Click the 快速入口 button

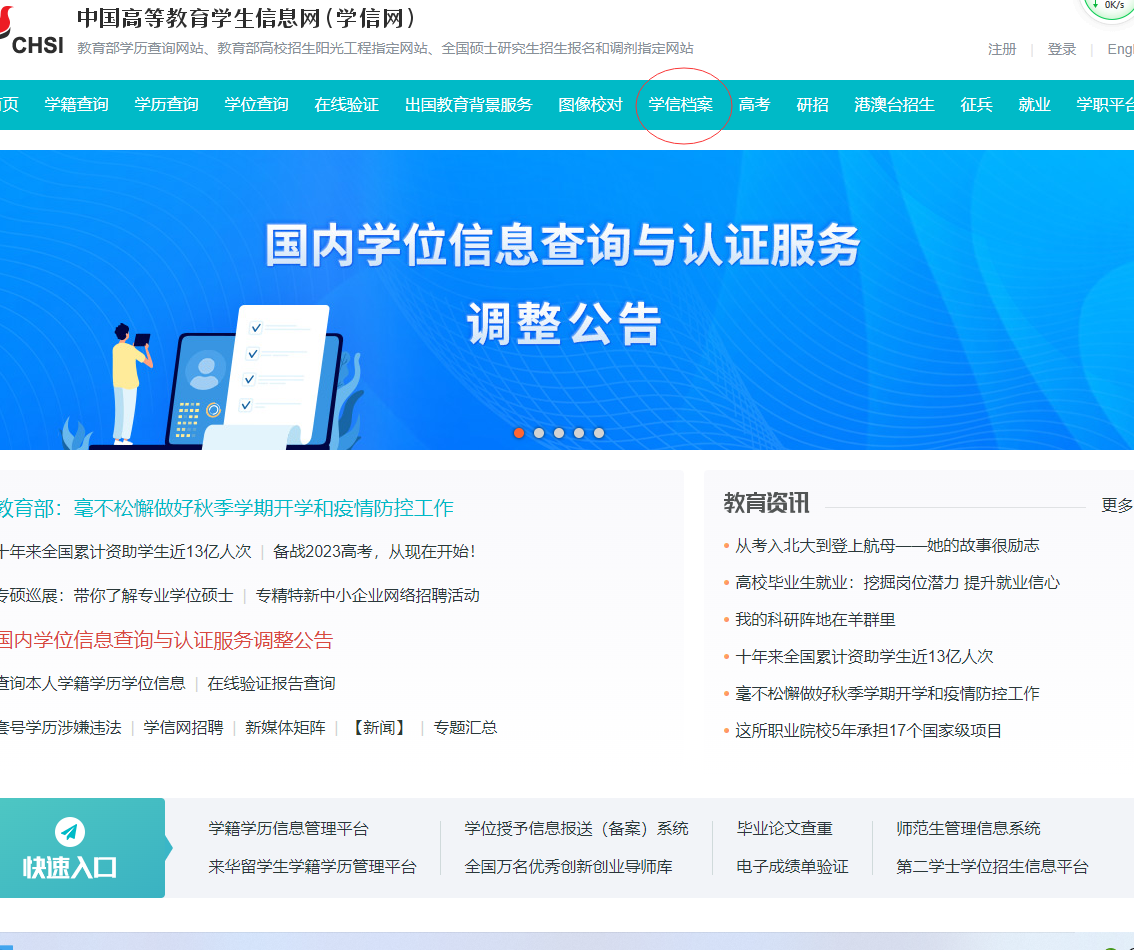point(82,848)
